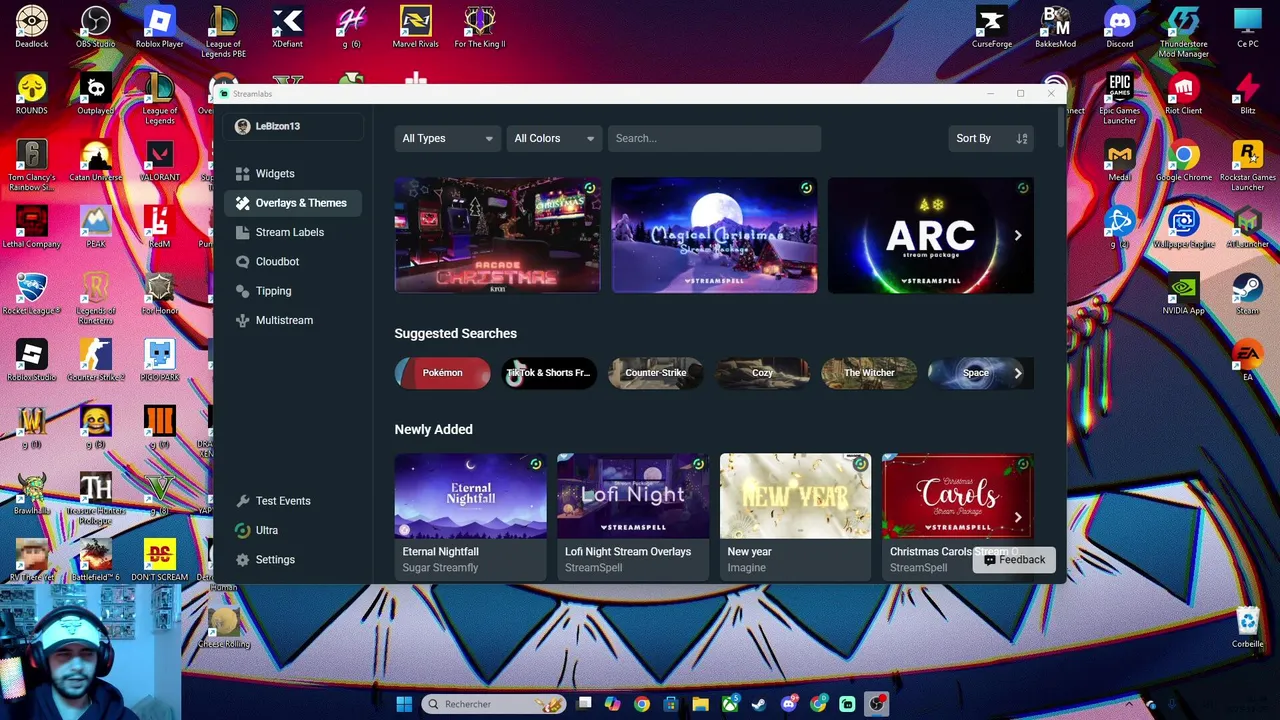Screen dimensions: 1280x720
Task: Open Xbox app from the taskbar
Action: click(730, 704)
